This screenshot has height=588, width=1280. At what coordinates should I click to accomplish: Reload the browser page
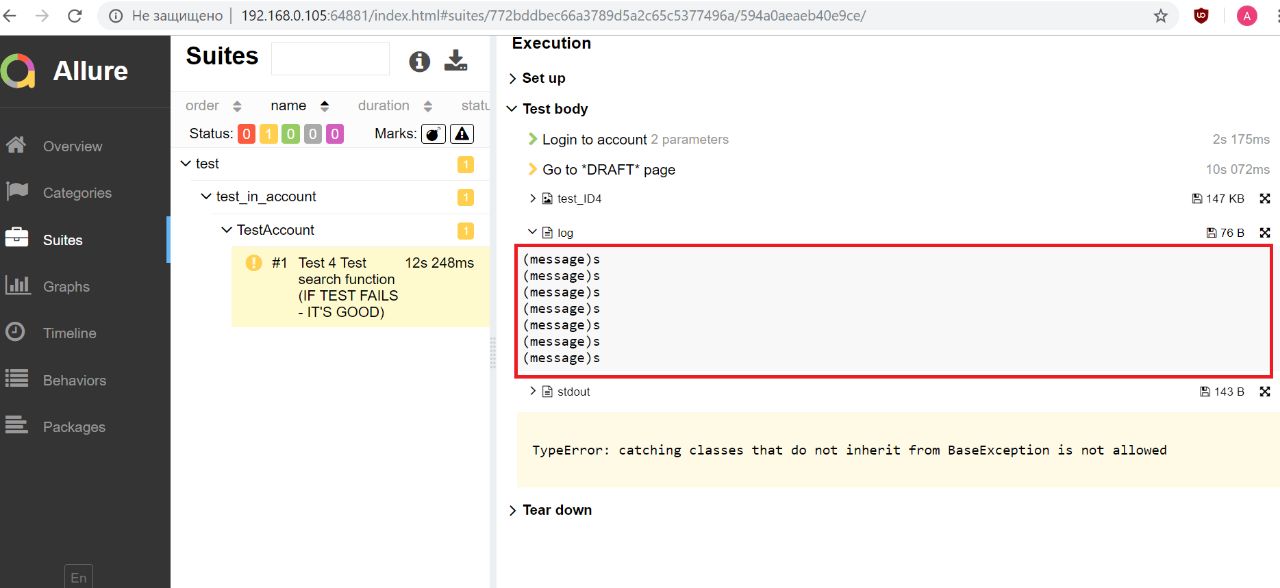75,16
